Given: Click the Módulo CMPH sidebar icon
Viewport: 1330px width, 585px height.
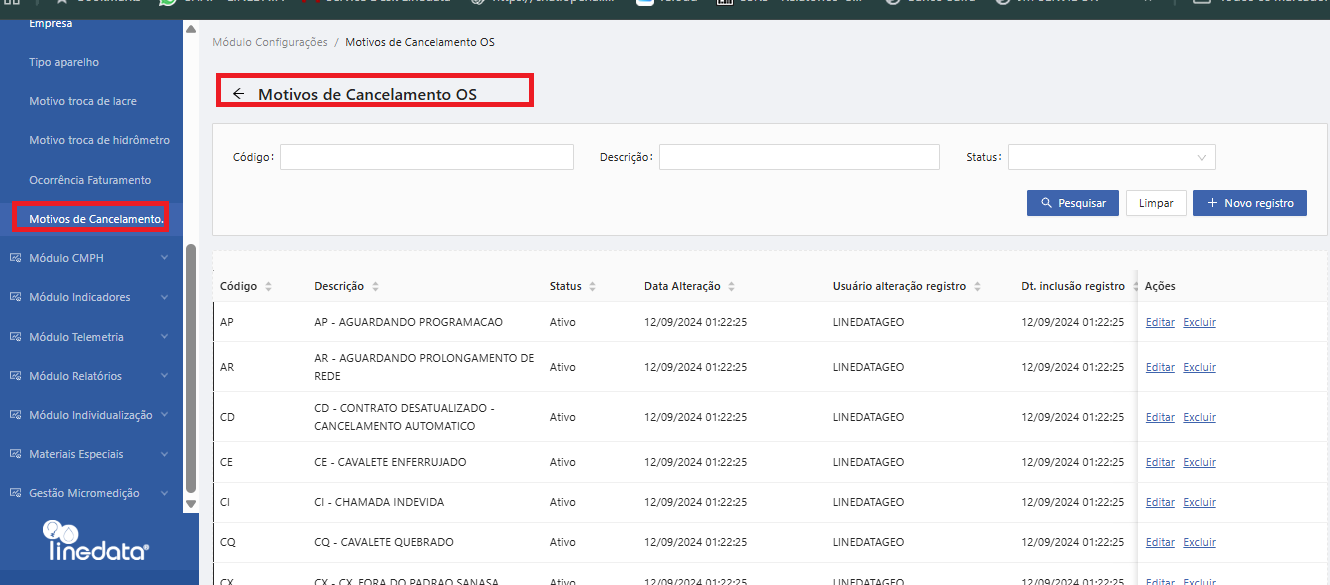Looking at the screenshot, I should pyautogui.click(x=15, y=258).
